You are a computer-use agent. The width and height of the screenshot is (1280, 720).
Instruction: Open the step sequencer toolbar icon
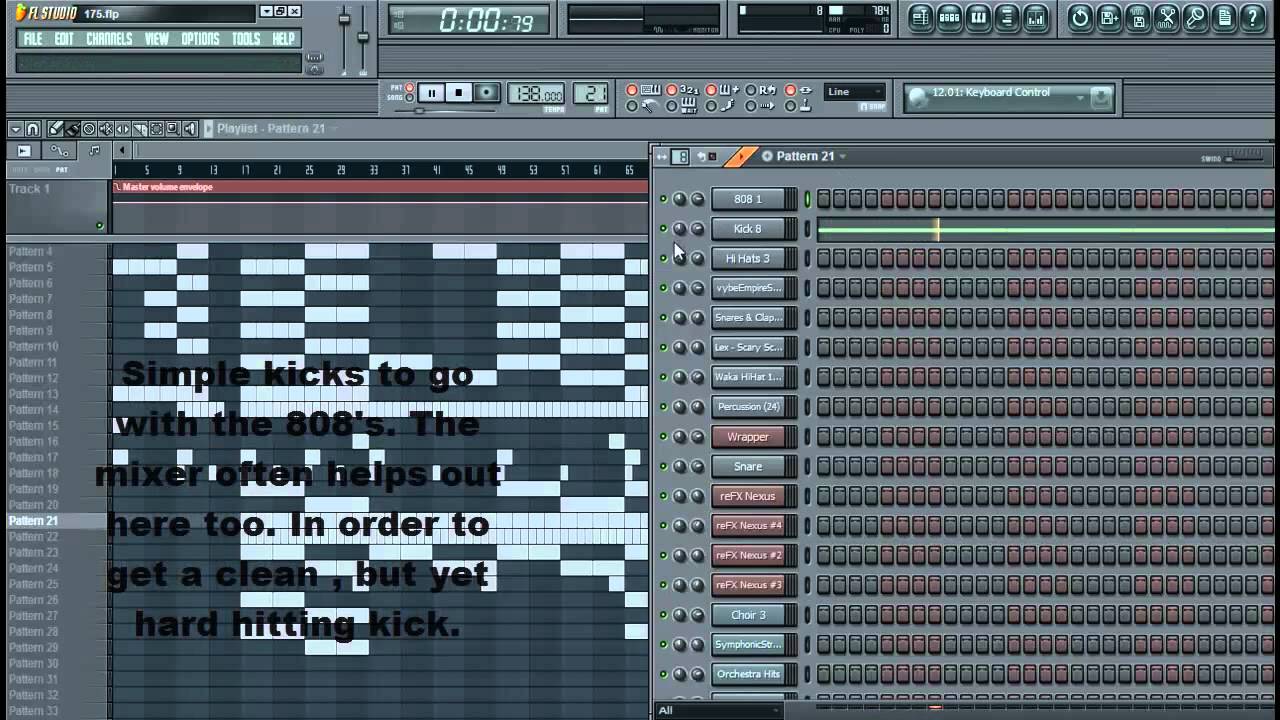pos(950,17)
